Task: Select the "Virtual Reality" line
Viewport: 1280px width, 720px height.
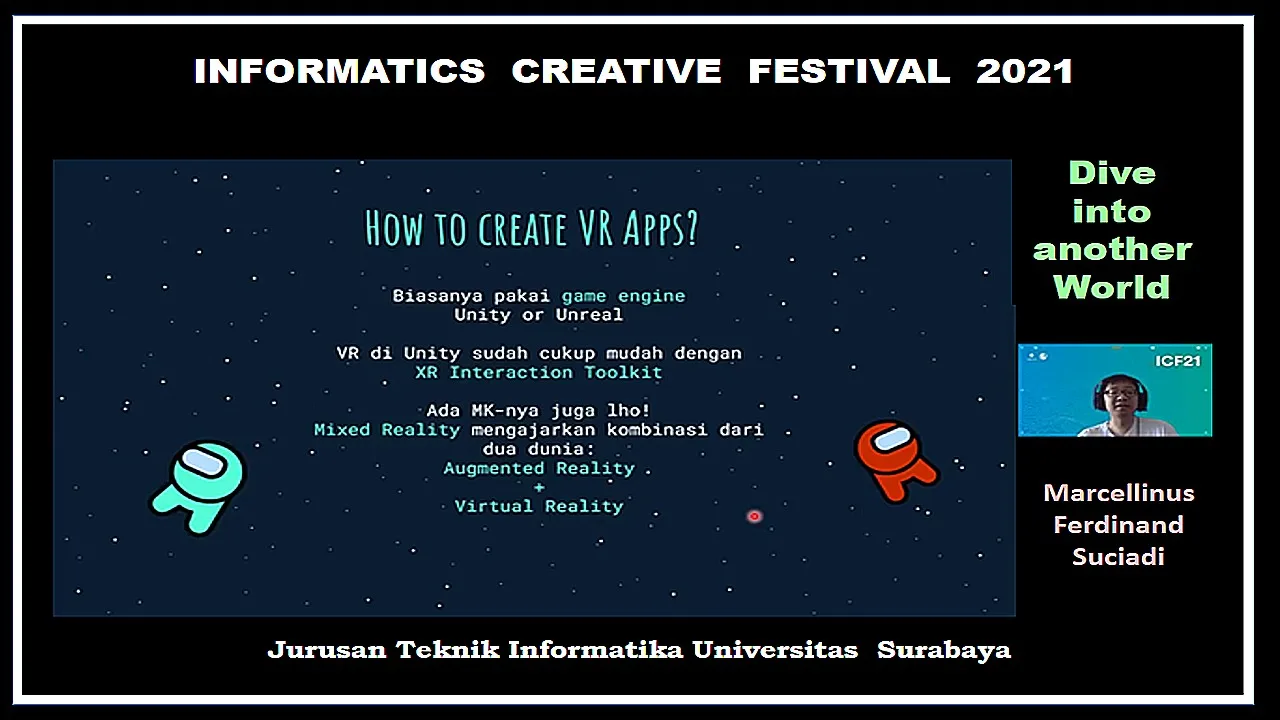Action: [x=539, y=506]
